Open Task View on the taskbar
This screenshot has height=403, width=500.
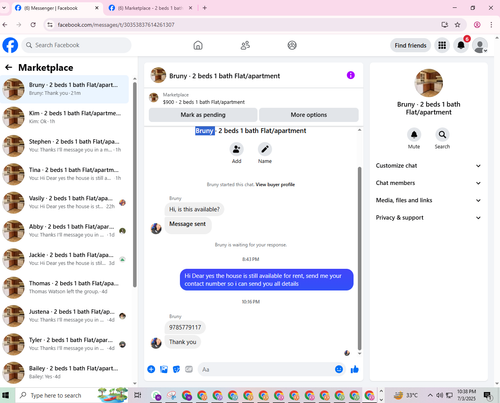138,395
